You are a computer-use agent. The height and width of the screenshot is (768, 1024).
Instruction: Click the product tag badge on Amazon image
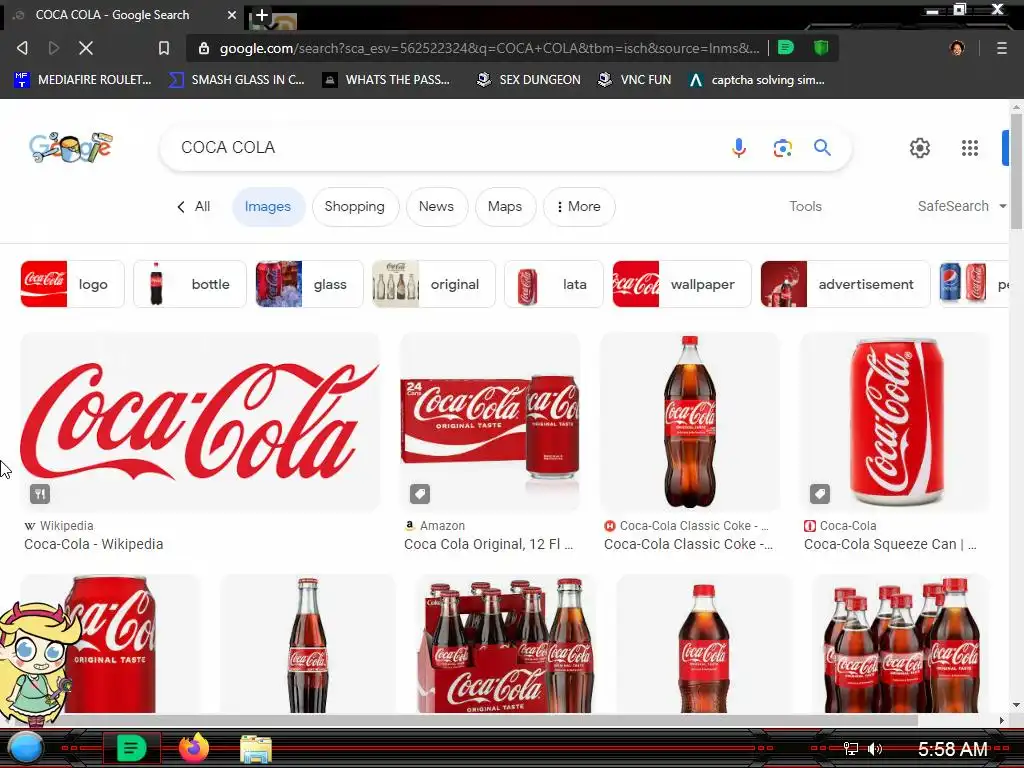point(420,494)
